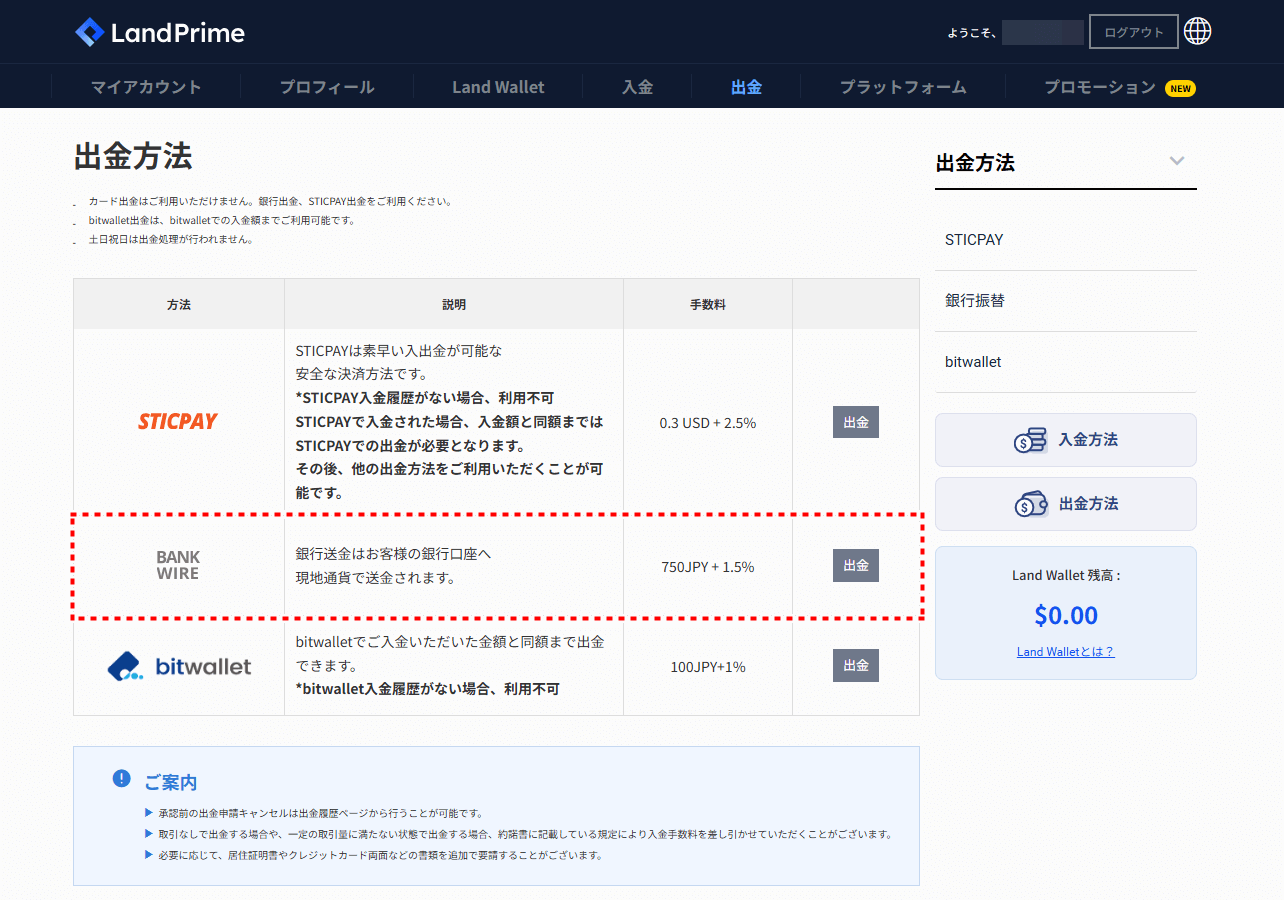Click the note about 土日祝日 withdrawals

tap(170, 239)
